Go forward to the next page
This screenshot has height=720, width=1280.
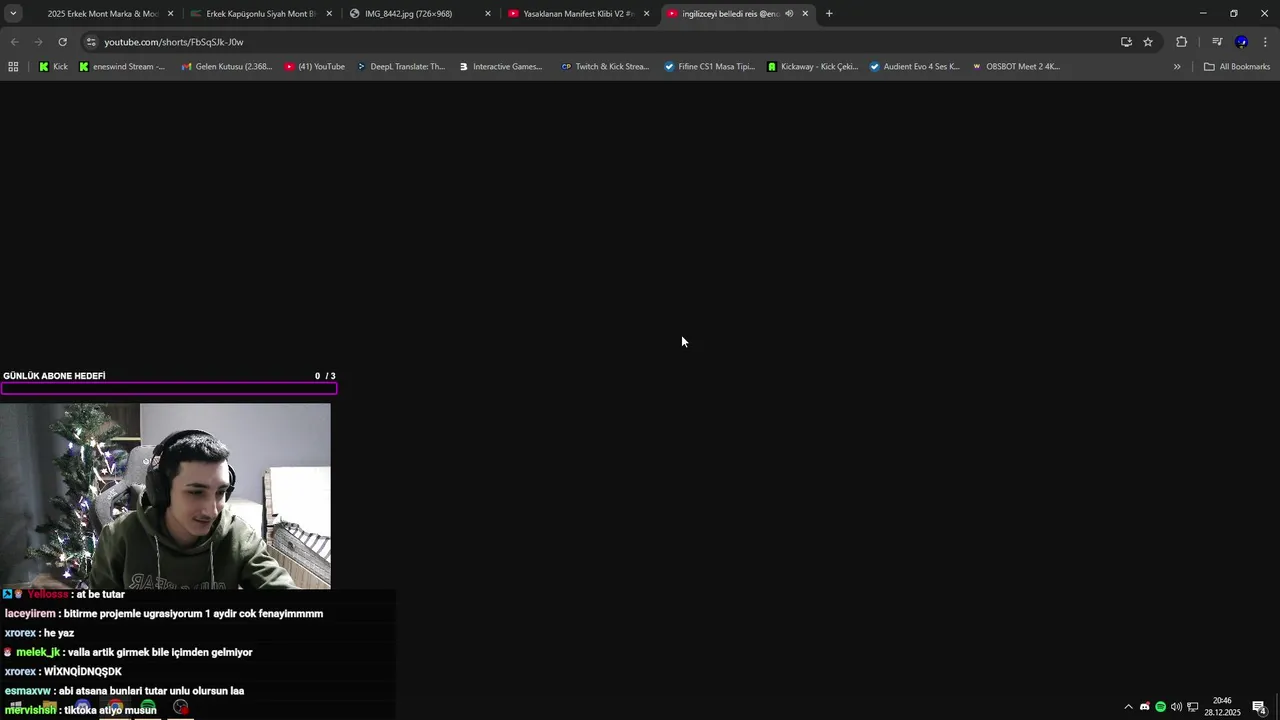38,42
